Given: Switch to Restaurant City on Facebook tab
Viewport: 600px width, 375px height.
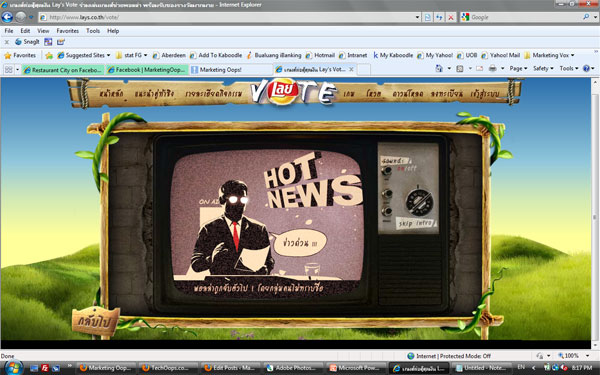Looking at the screenshot, I should click(x=63, y=70).
